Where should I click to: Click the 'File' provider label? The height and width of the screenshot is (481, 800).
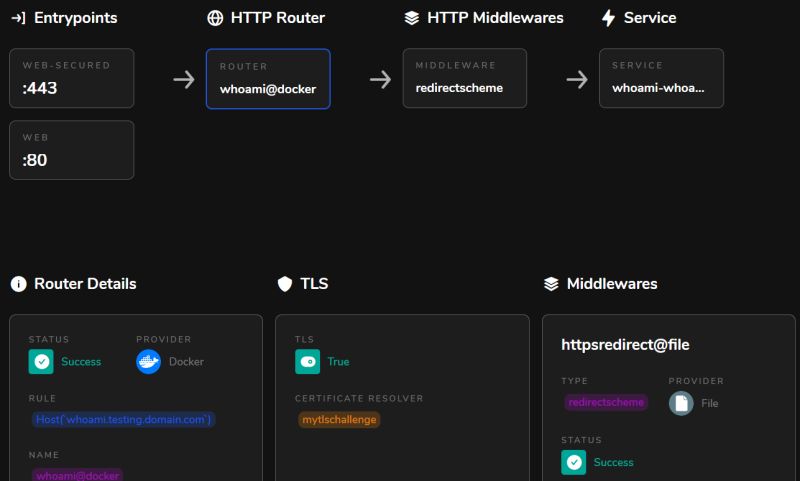(x=709, y=403)
